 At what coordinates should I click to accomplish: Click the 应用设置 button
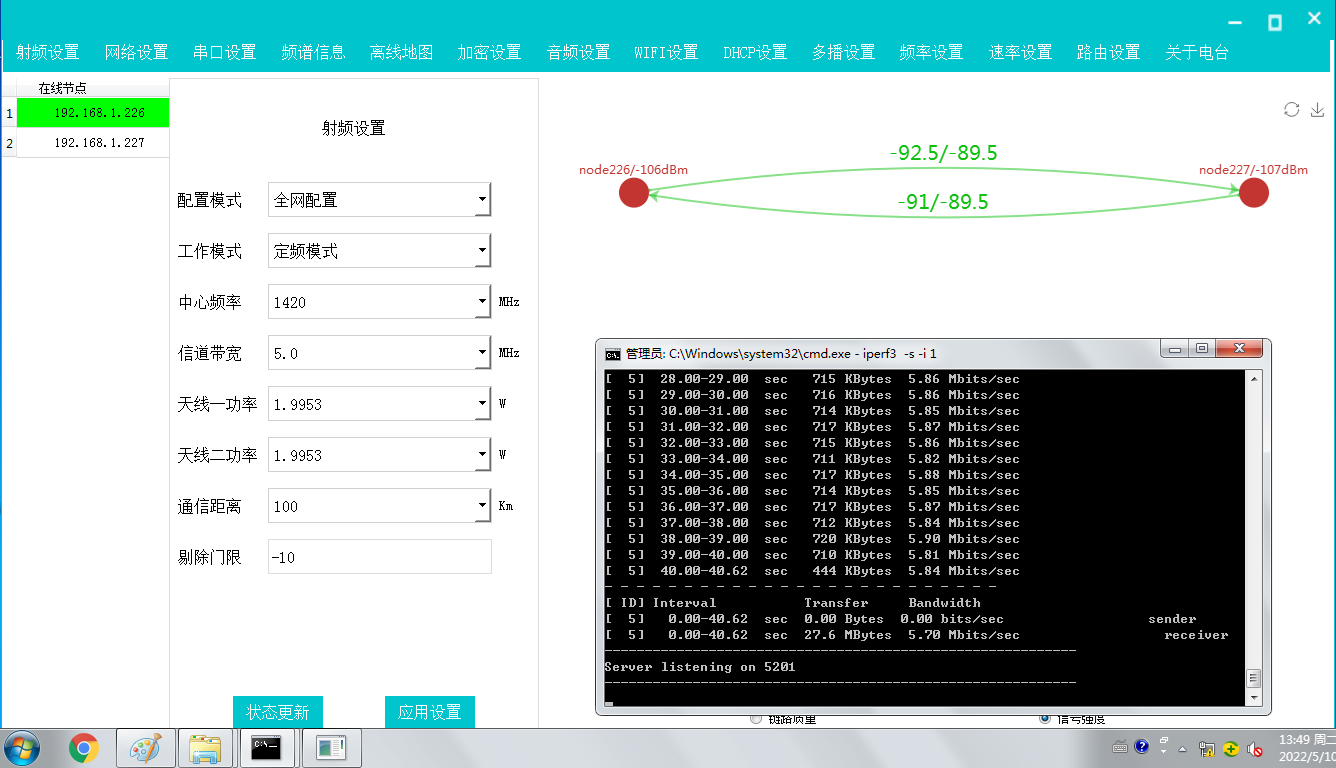[430, 712]
